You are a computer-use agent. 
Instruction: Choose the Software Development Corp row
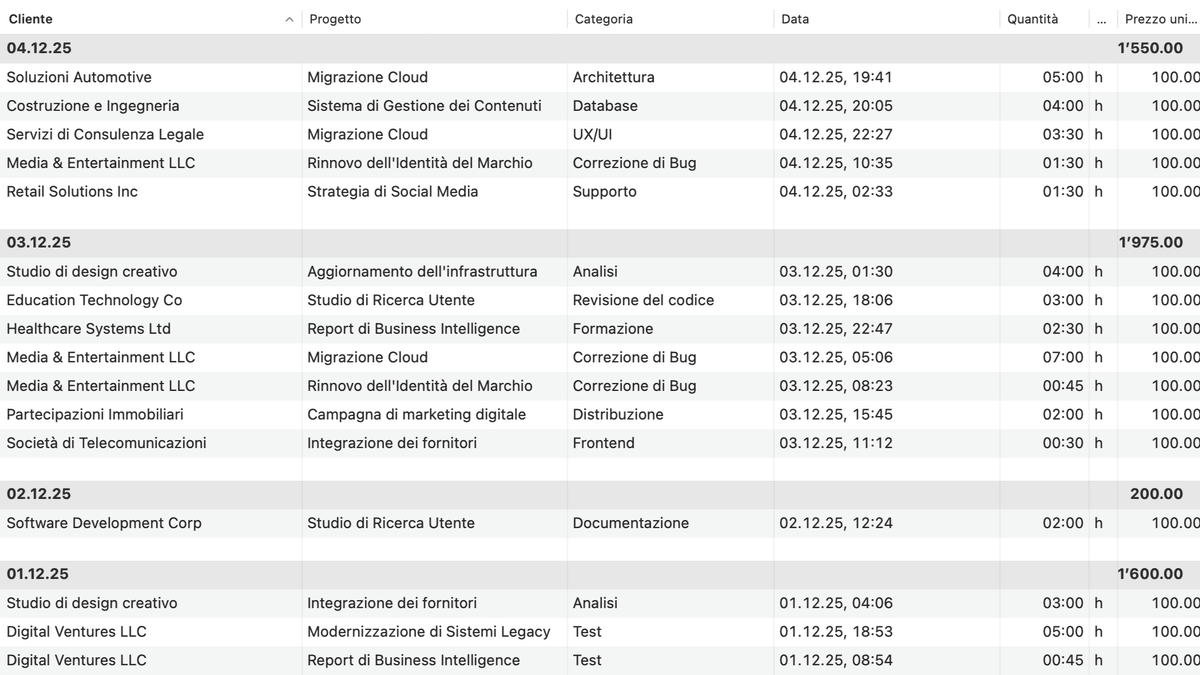104,523
